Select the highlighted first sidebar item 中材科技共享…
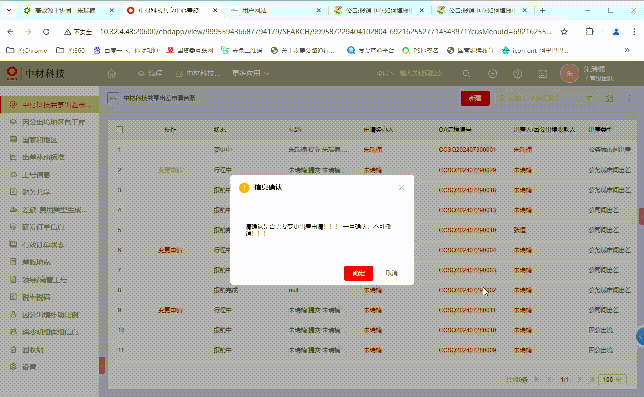This screenshot has height=397, width=644. click(x=50, y=105)
